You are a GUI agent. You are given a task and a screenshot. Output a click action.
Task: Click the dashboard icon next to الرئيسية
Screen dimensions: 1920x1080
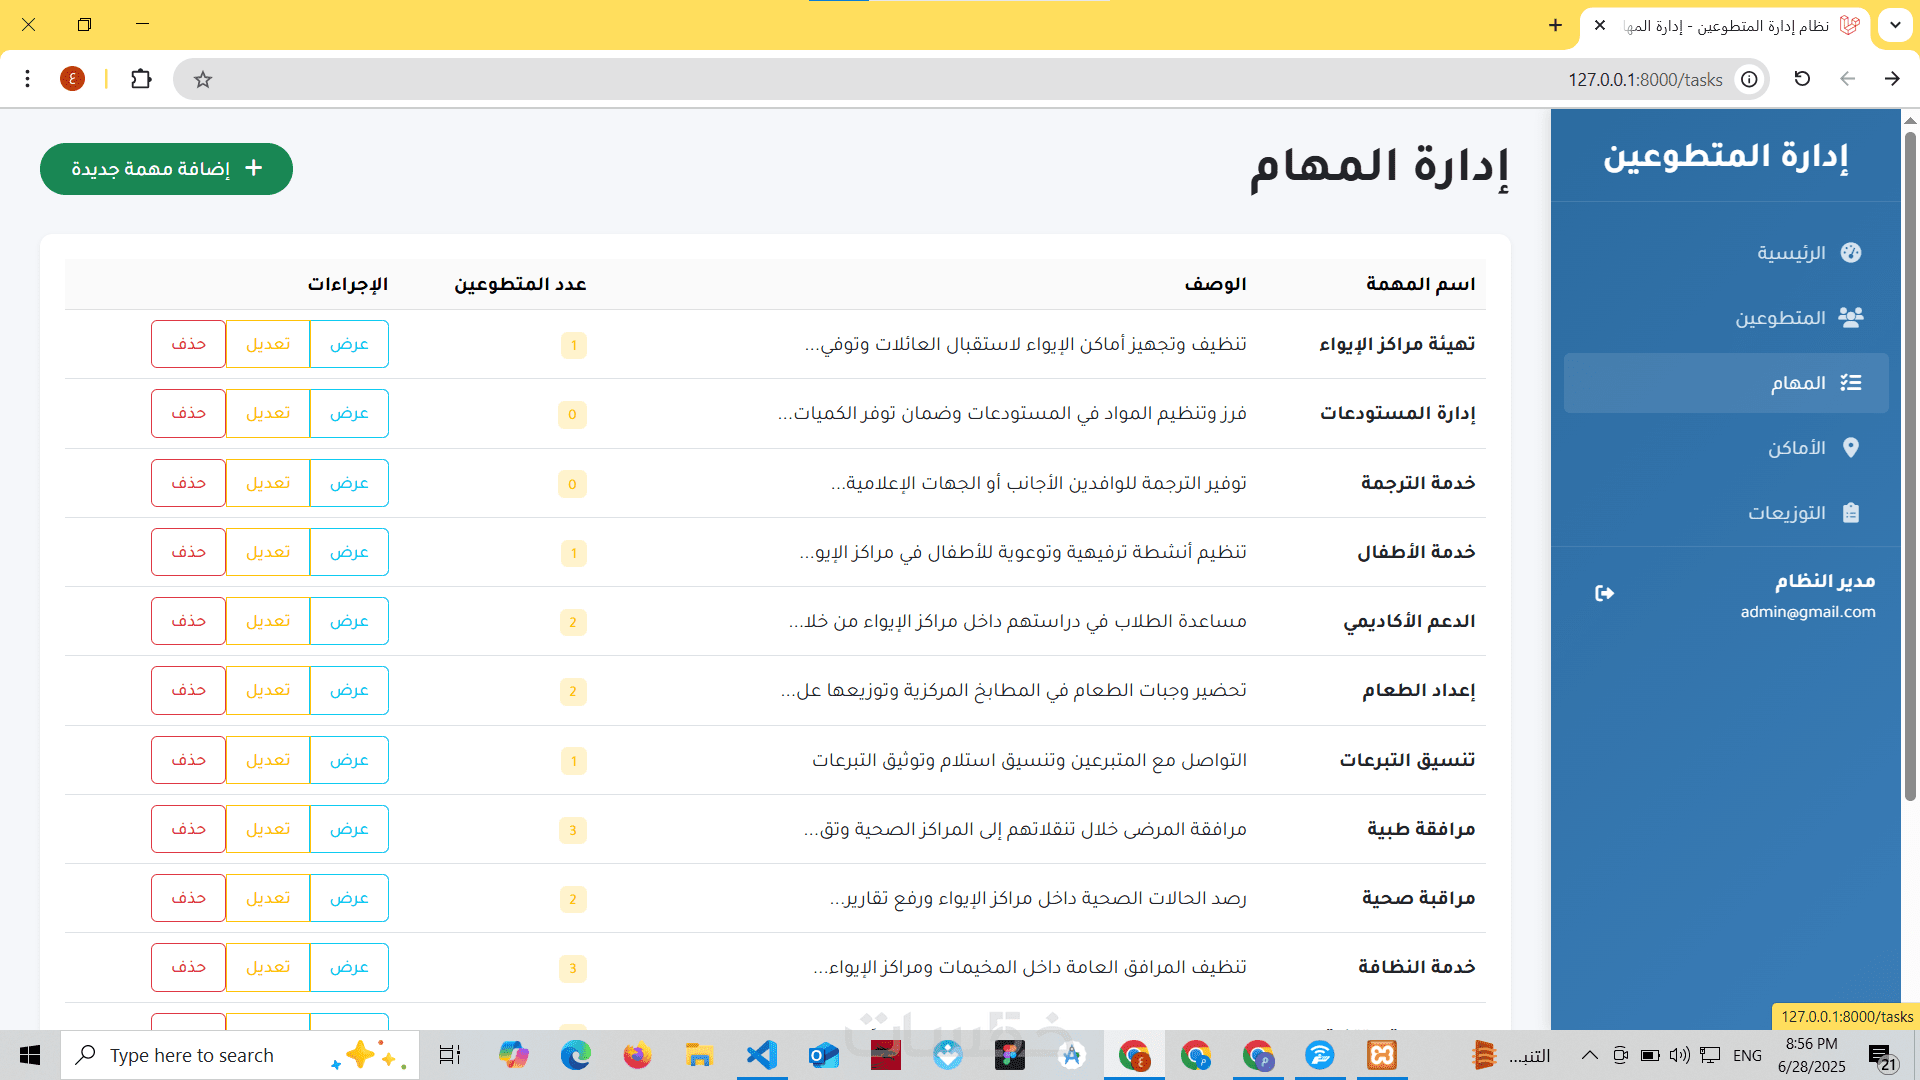pos(1851,253)
